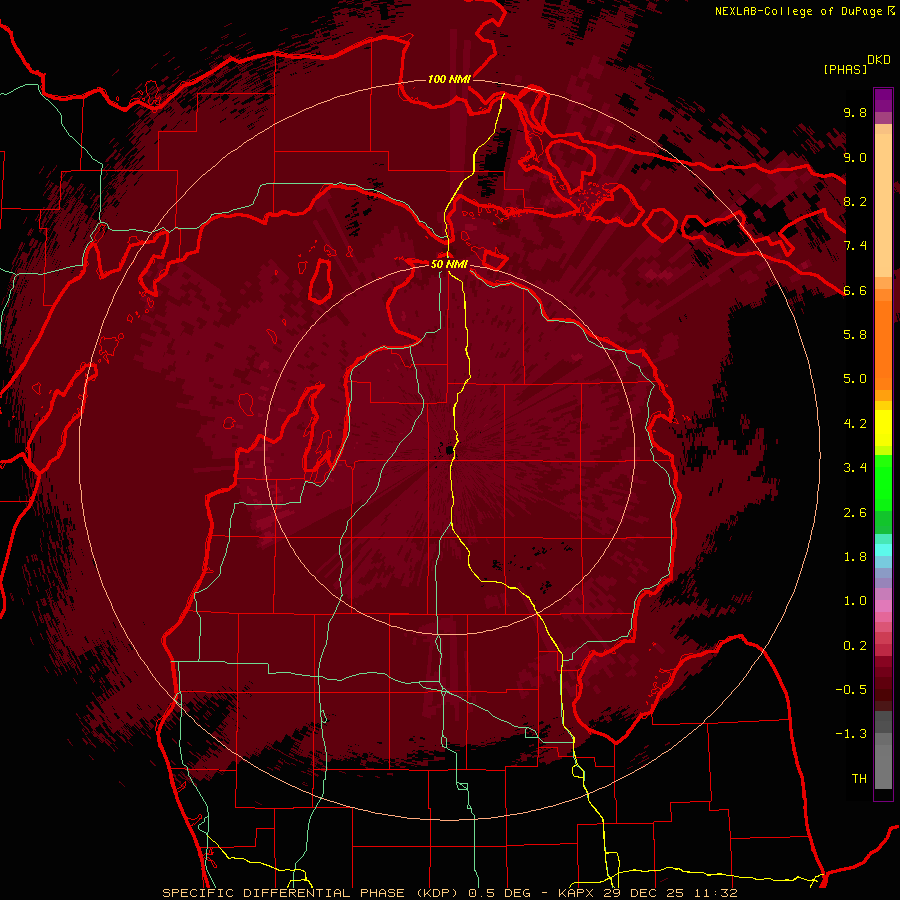
Task: Click the 1.8 value on the color scale
Action: (x=855, y=557)
